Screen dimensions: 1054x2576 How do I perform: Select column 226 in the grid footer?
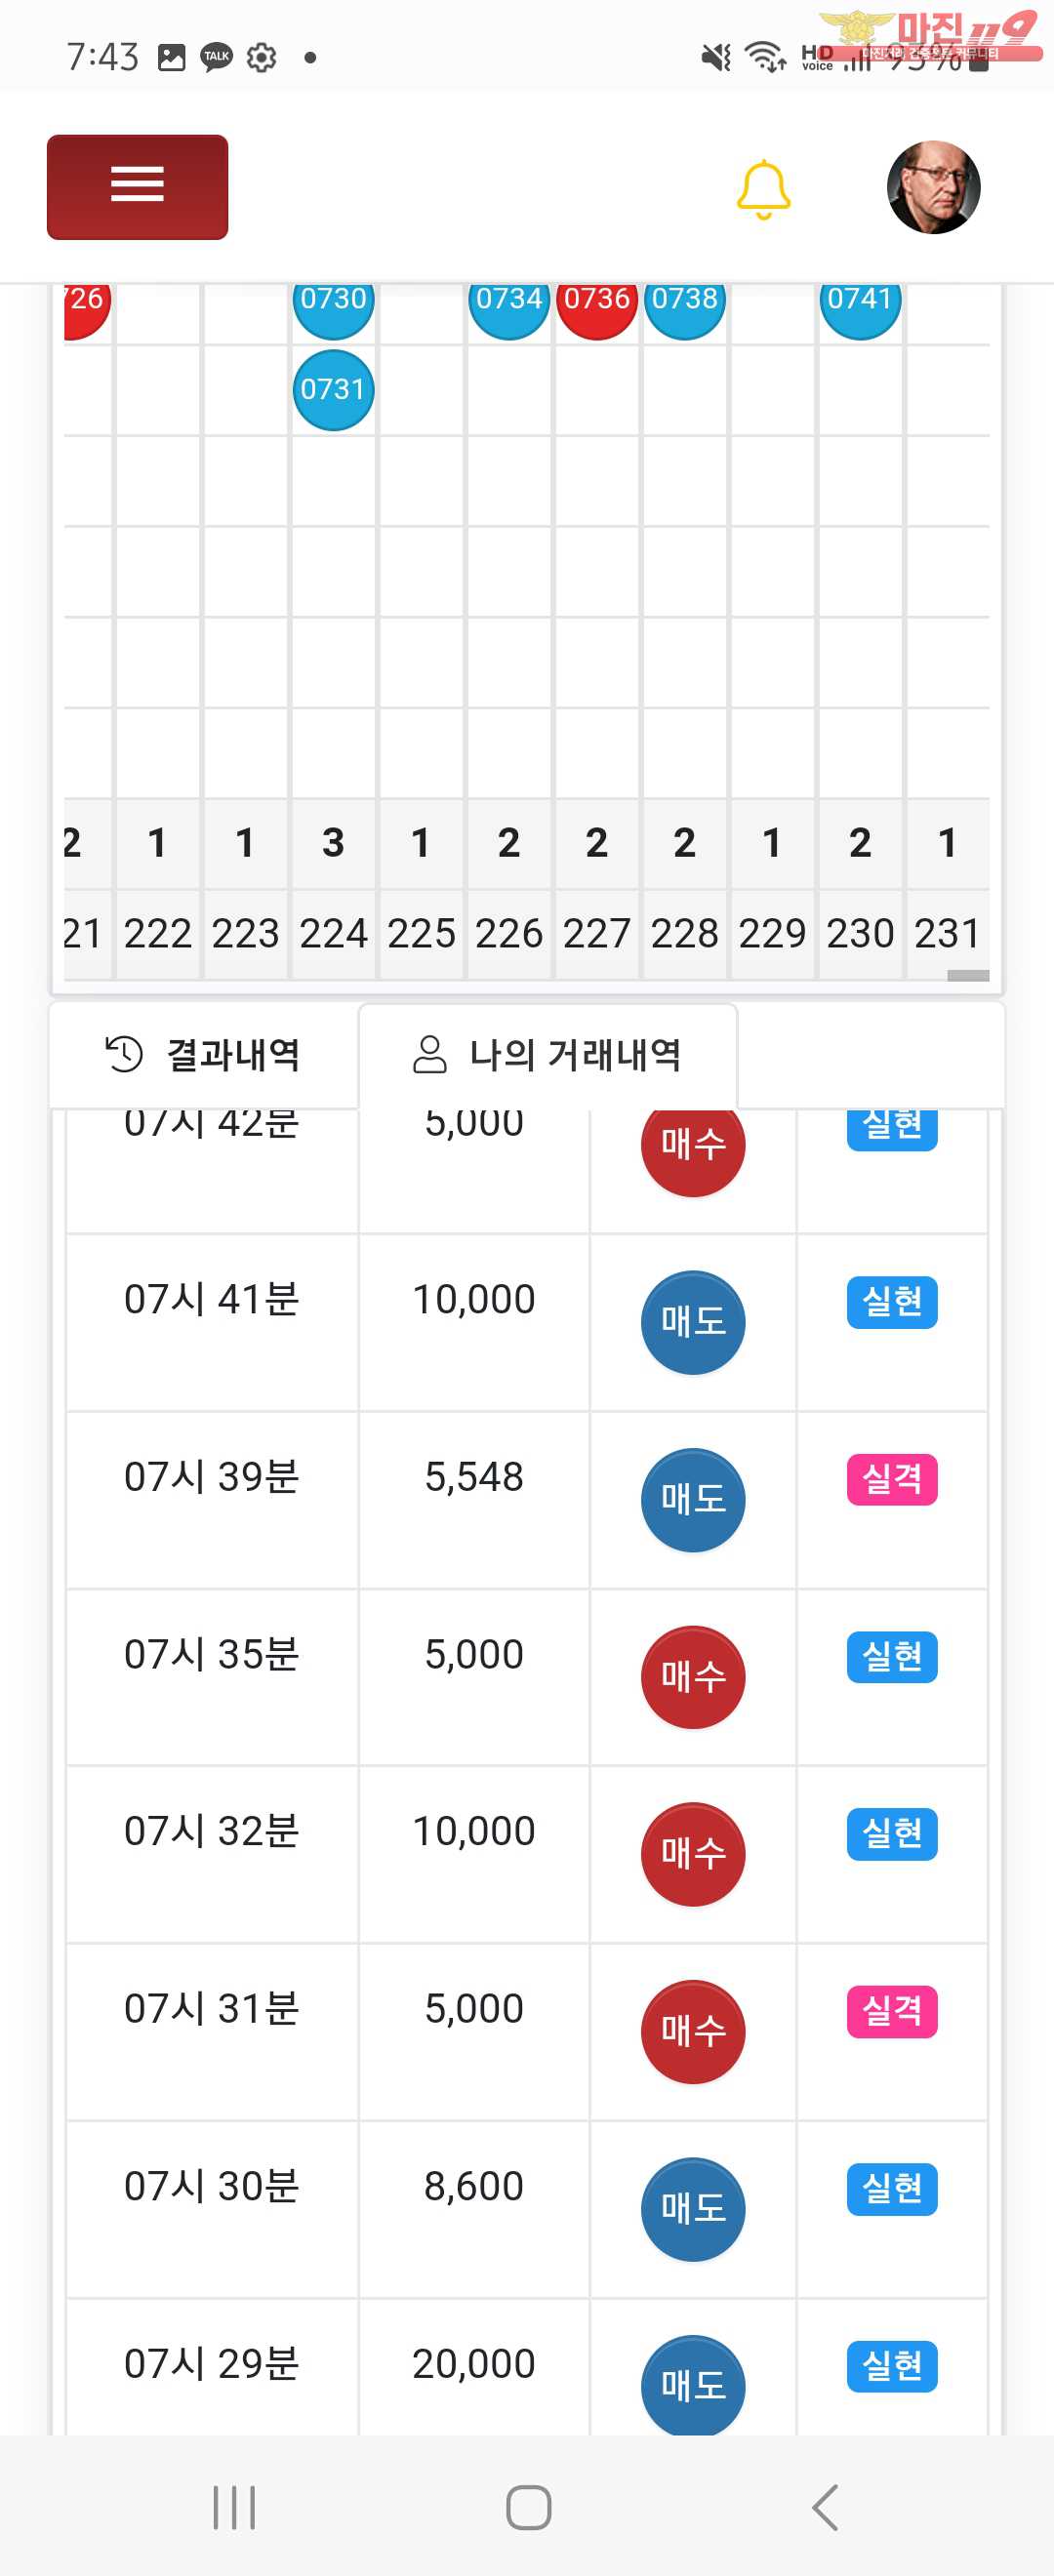pos(509,934)
